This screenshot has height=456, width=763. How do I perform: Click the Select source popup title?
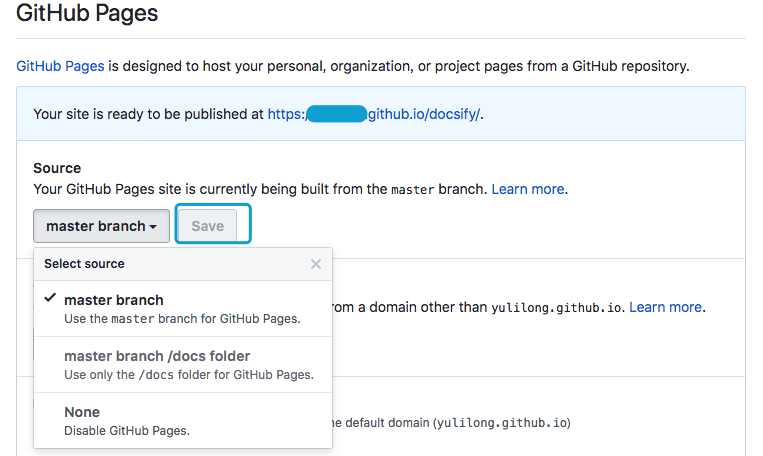pyautogui.click(x=84, y=264)
